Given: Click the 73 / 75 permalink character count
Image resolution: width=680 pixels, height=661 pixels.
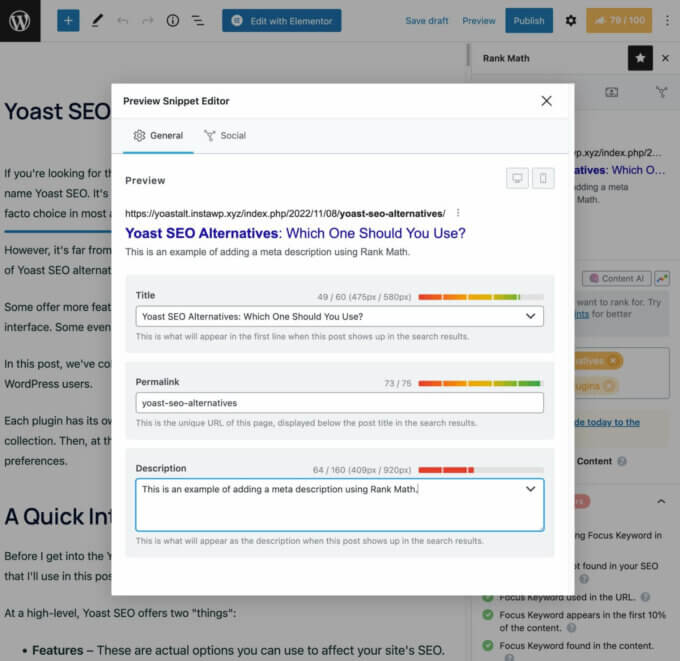Looking at the screenshot, I should (x=398, y=383).
